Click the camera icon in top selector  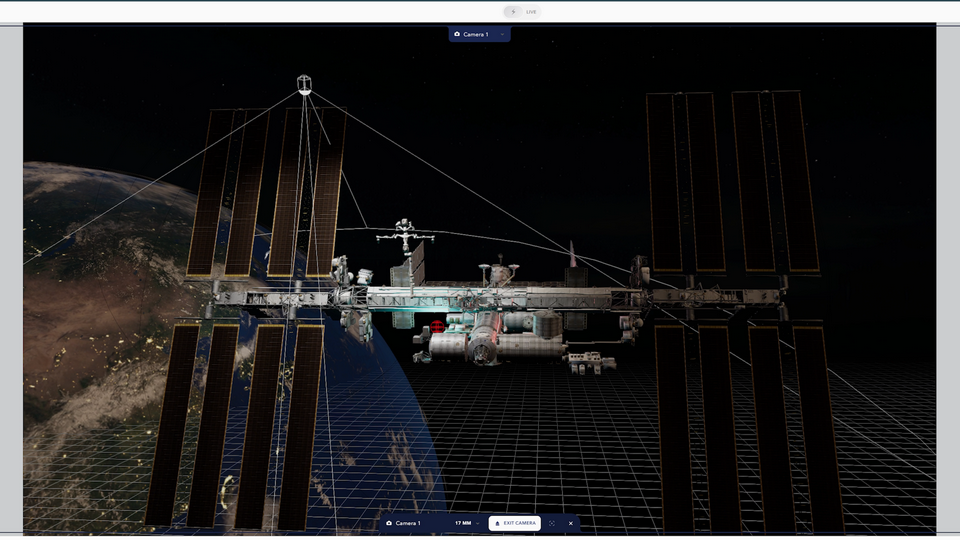click(x=457, y=34)
